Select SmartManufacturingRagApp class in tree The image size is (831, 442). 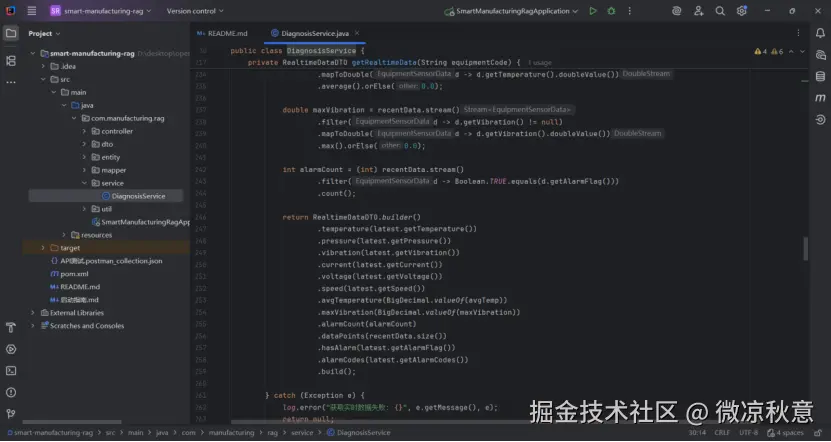pyautogui.click(x=140, y=222)
